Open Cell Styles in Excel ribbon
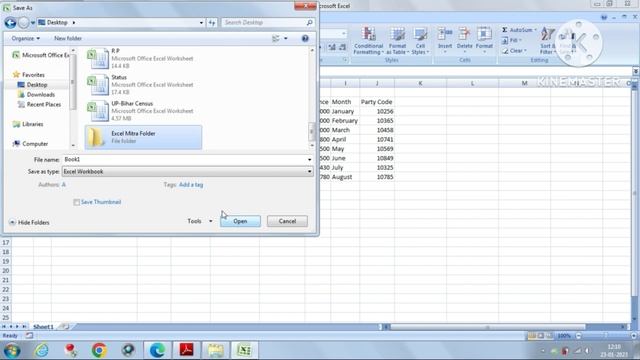This screenshot has width=640, height=360. click(x=420, y=41)
